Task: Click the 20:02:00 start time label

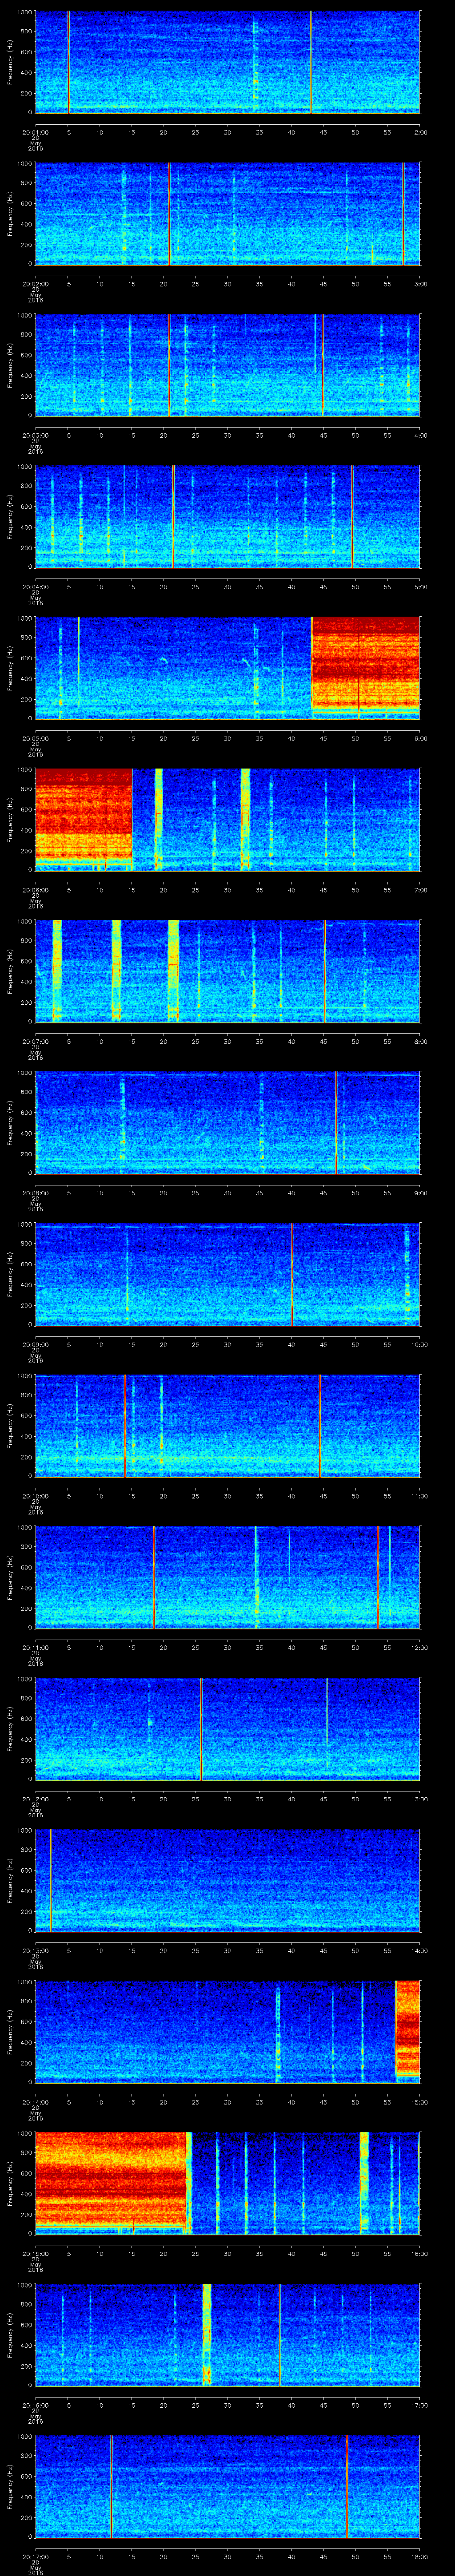Action: (35, 284)
